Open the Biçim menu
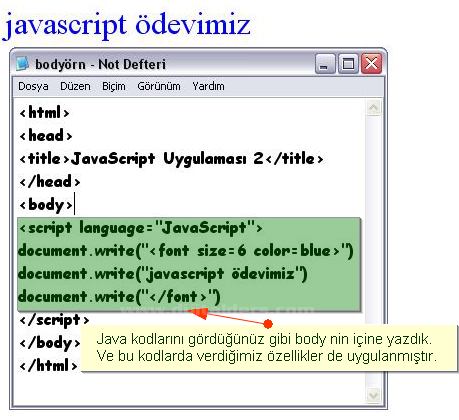This screenshot has width=459, height=420. point(114,86)
